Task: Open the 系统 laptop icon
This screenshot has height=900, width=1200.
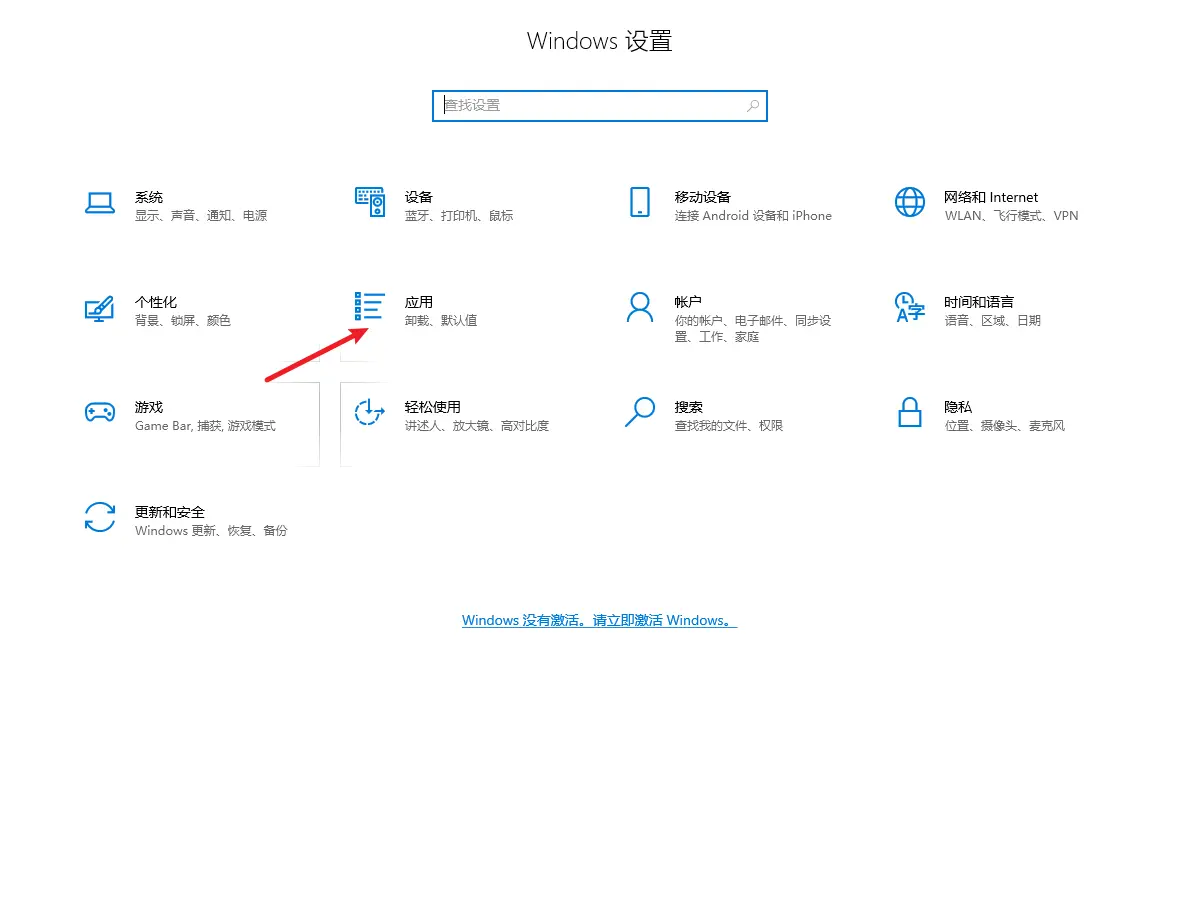Action: click(x=100, y=203)
